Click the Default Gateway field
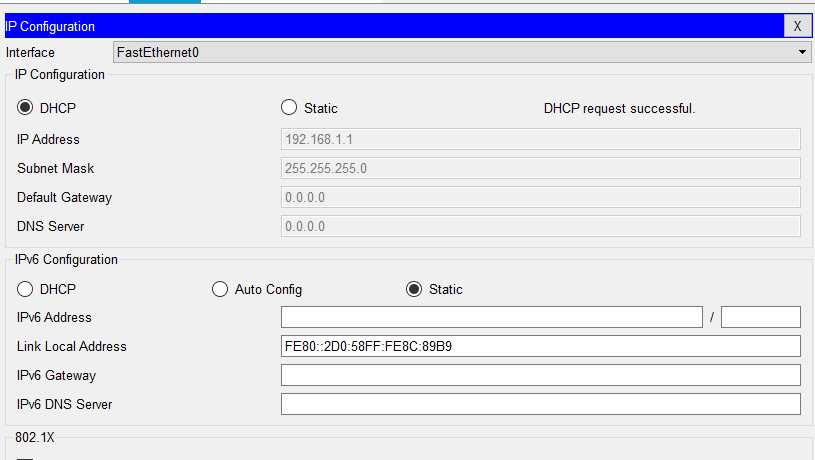815x460 pixels. tap(541, 198)
